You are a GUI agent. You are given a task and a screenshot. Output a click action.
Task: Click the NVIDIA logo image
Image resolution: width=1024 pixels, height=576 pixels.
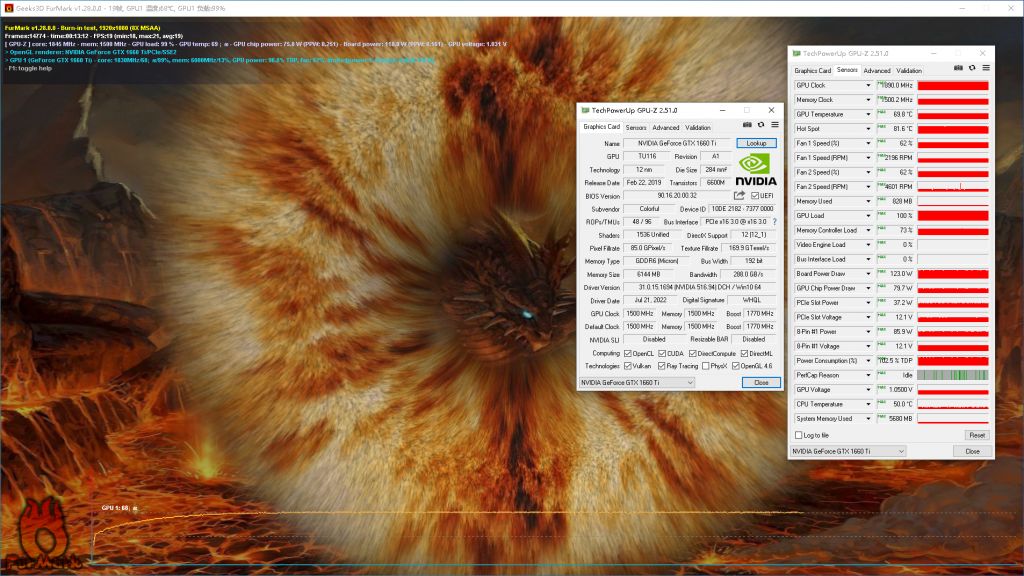click(755, 170)
